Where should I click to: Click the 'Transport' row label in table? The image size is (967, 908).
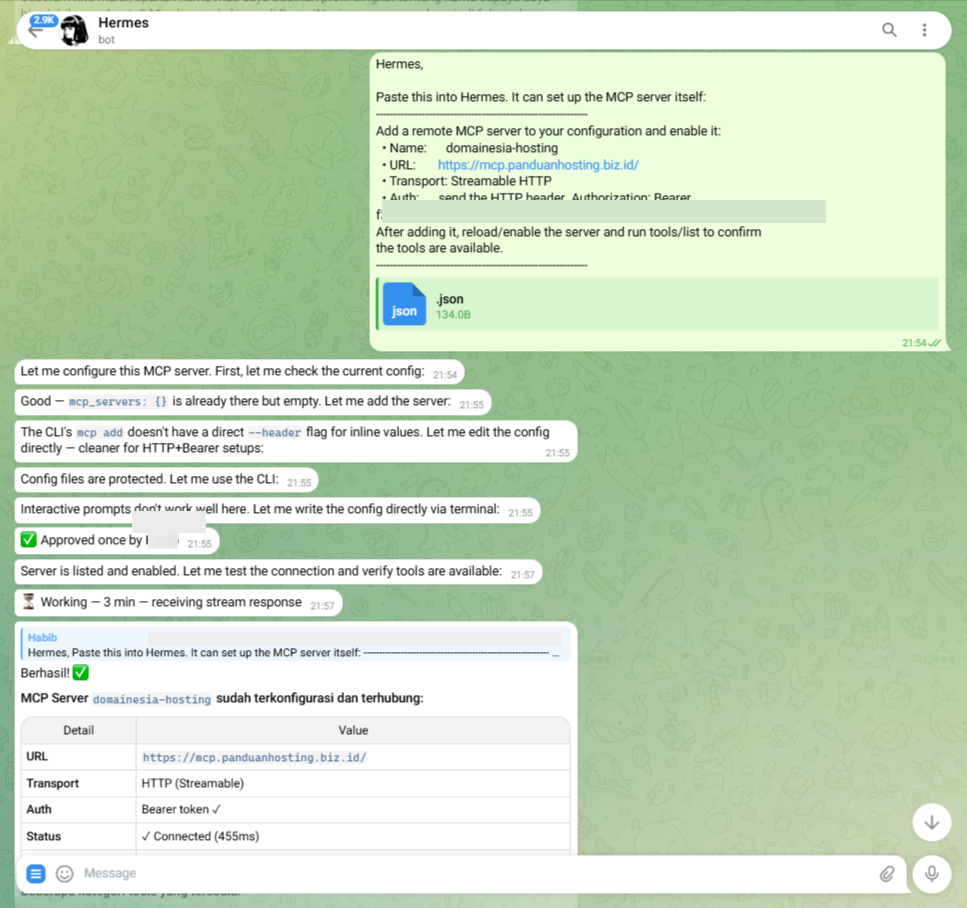pyautogui.click(x=52, y=783)
